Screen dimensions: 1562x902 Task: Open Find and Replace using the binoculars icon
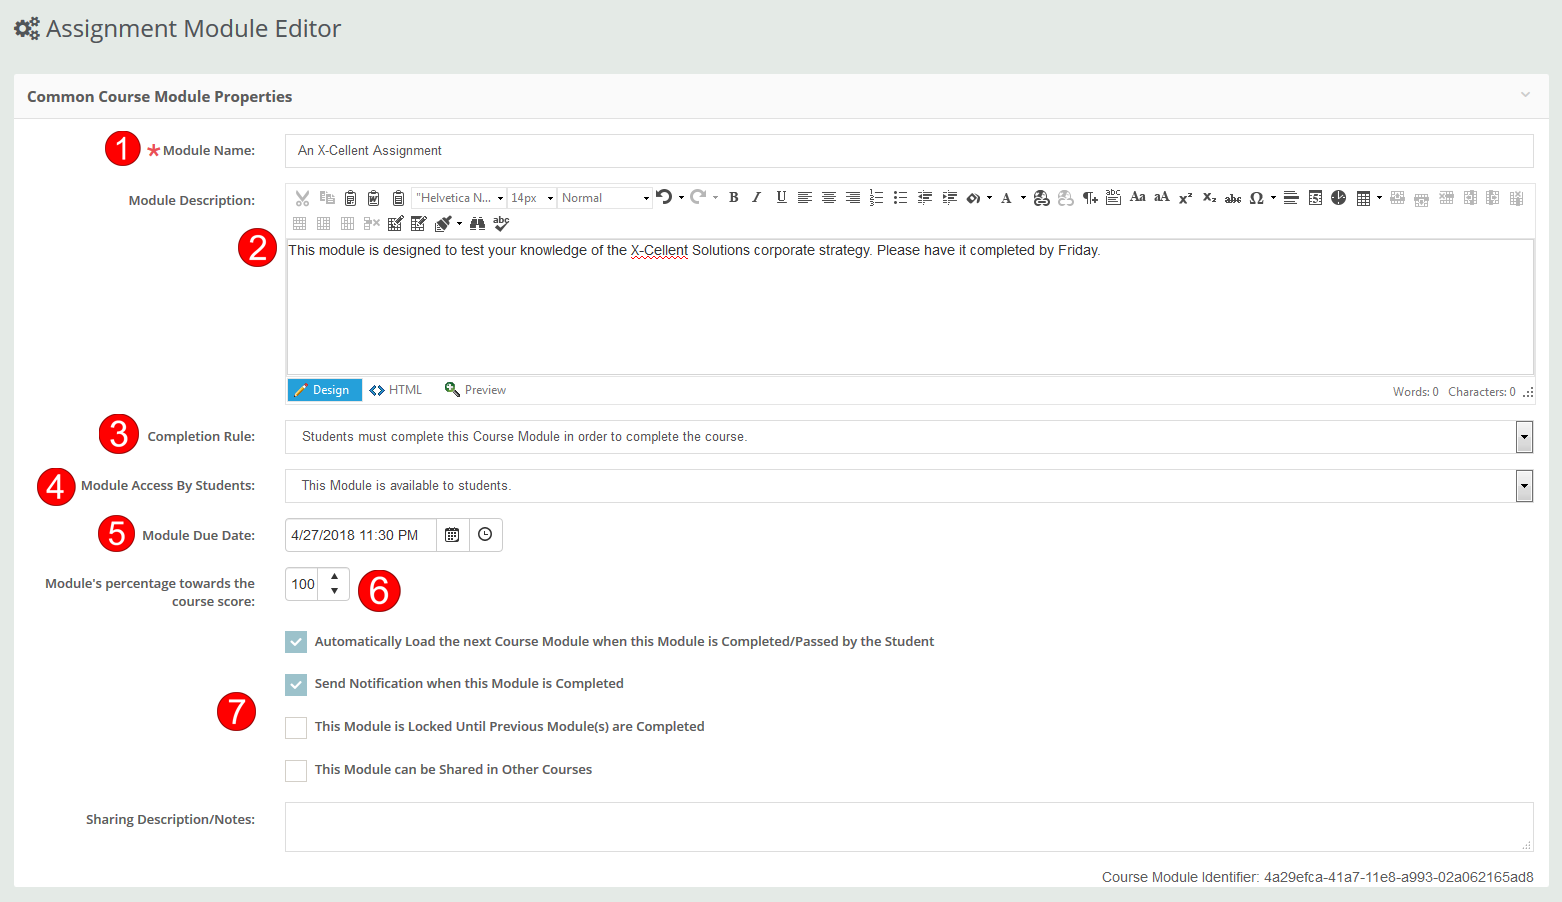point(477,223)
